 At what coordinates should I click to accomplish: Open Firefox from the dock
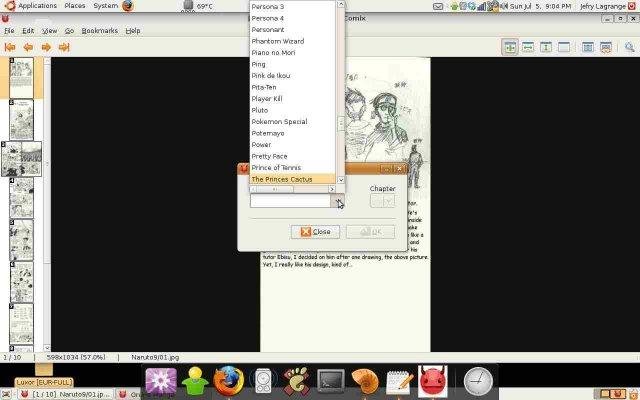coord(229,381)
